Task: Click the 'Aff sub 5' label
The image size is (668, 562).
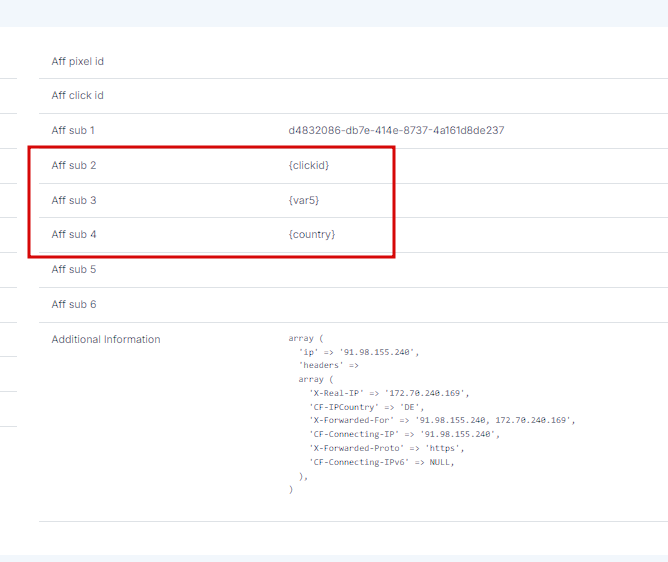Action: pyautogui.click(x=74, y=269)
